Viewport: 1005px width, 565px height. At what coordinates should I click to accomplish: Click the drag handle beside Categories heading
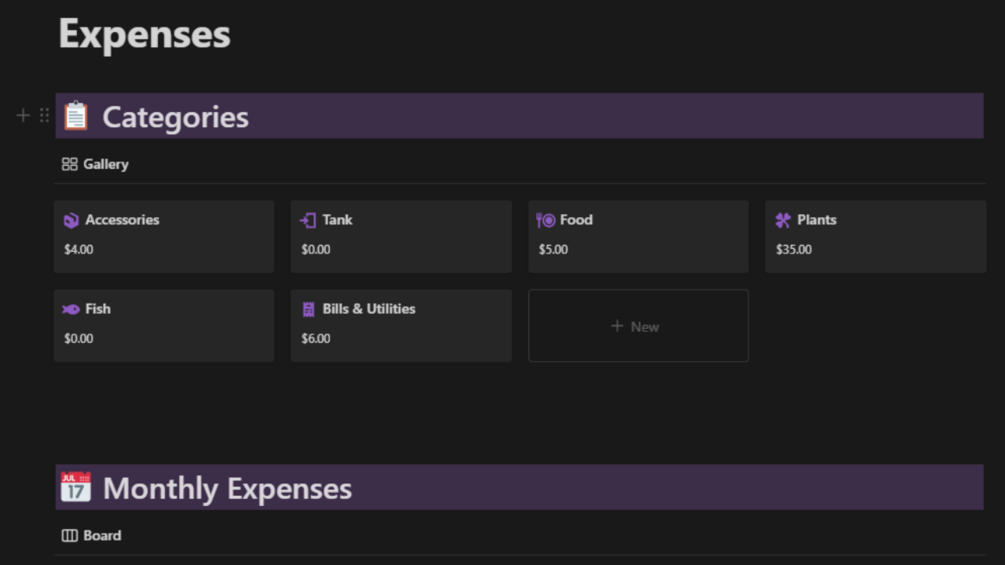coord(44,116)
